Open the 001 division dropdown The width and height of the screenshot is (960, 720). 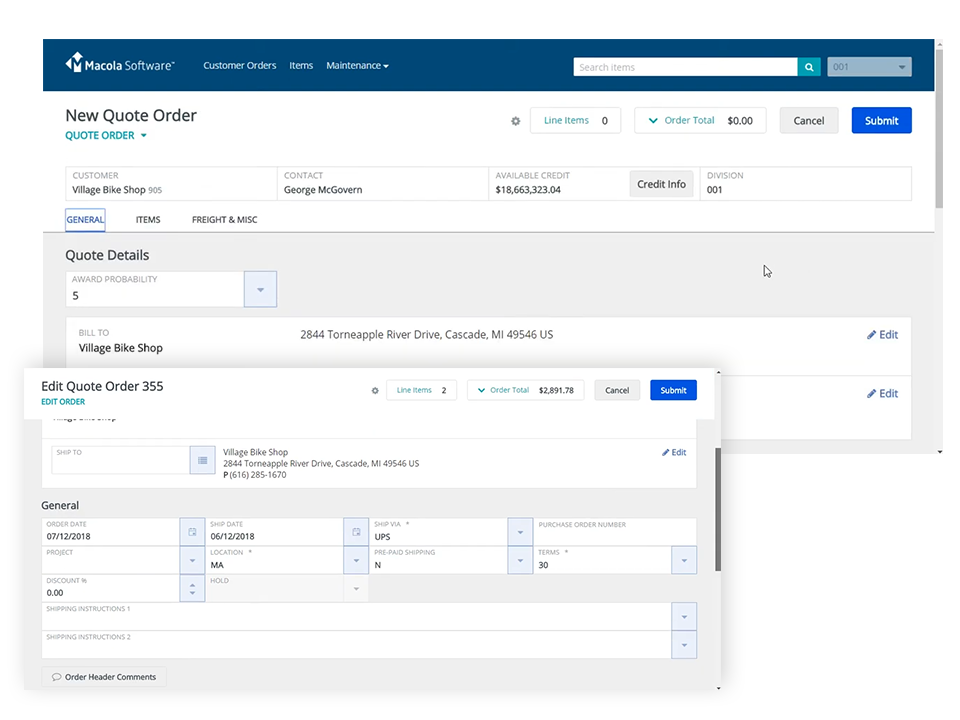(x=869, y=67)
